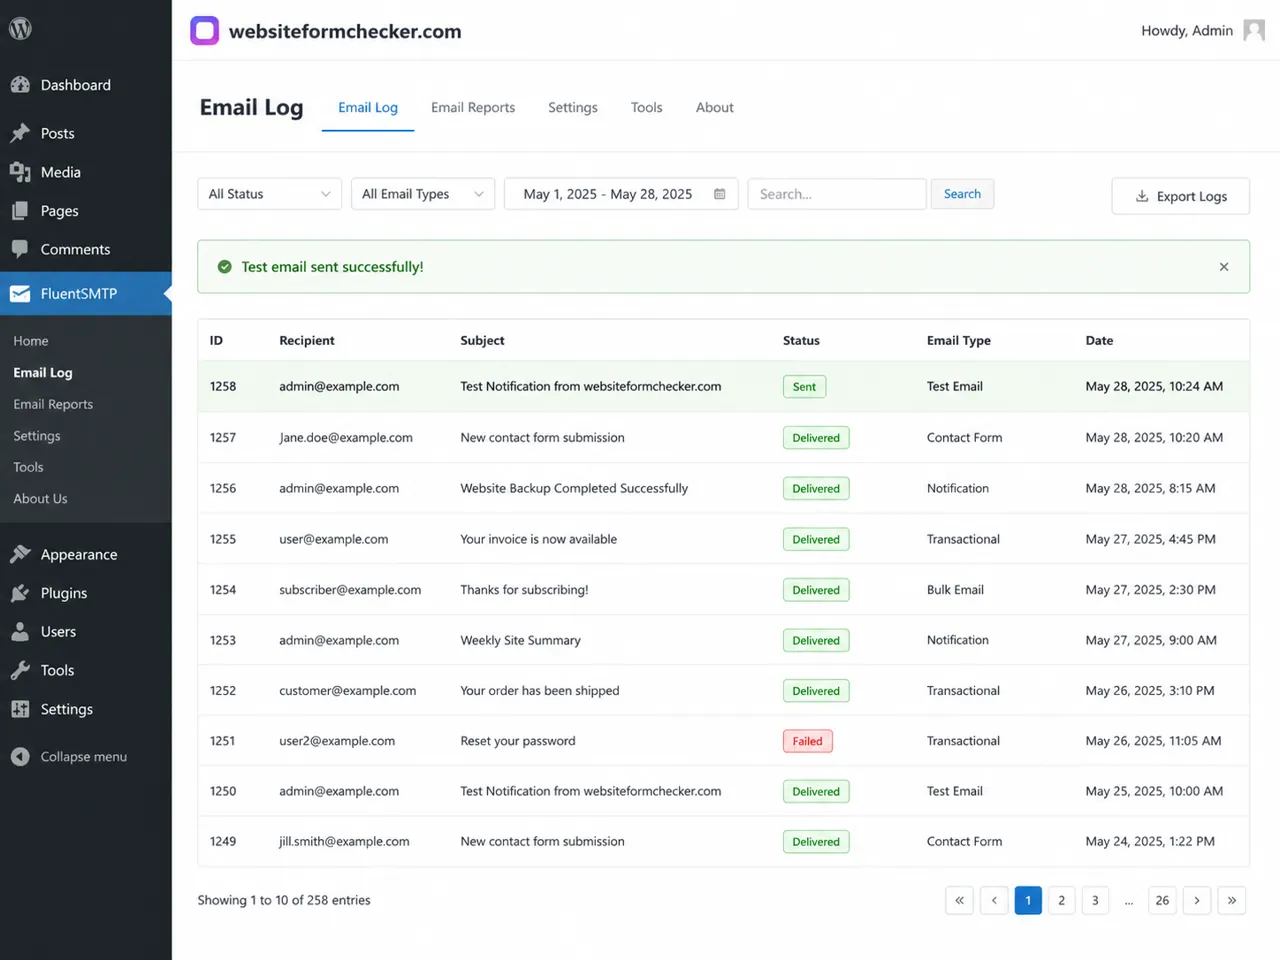Click the Collapse menu arrow icon

tap(20, 757)
